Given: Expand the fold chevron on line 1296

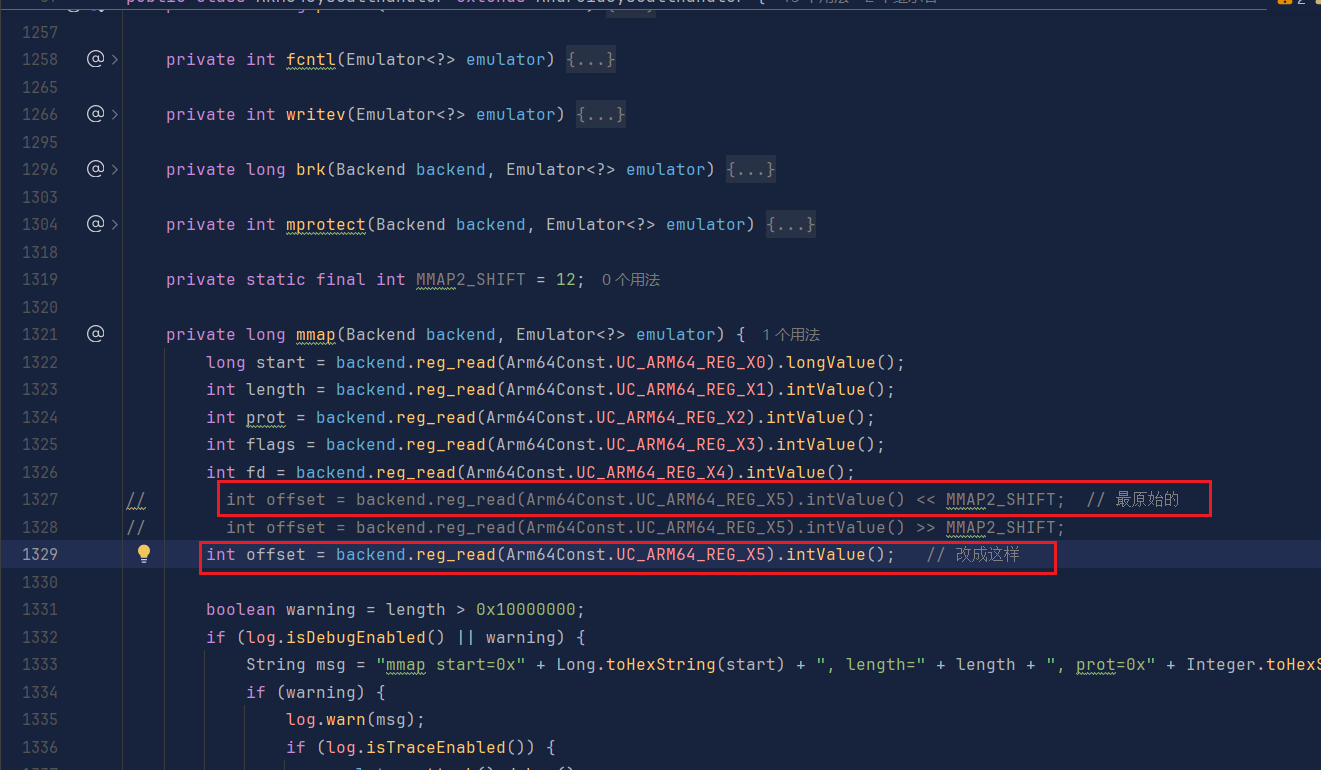Looking at the screenshot, I should pyautogui.click(x=115, y=170).
